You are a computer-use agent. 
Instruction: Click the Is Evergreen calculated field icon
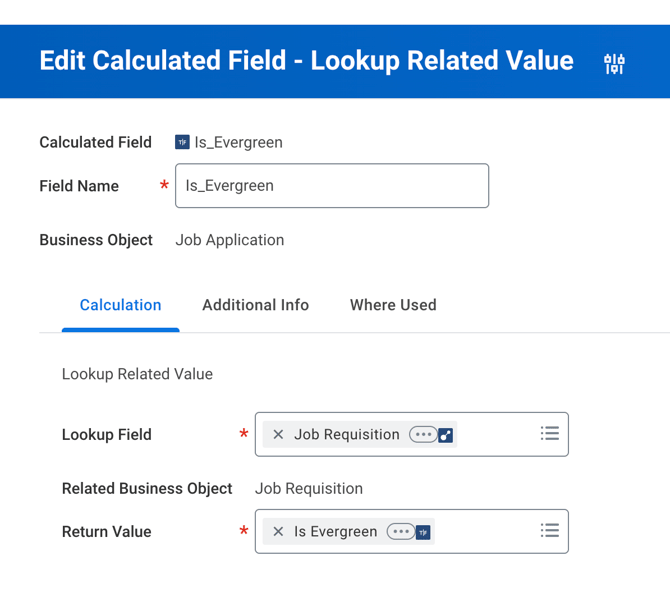(x=423, y=532)
